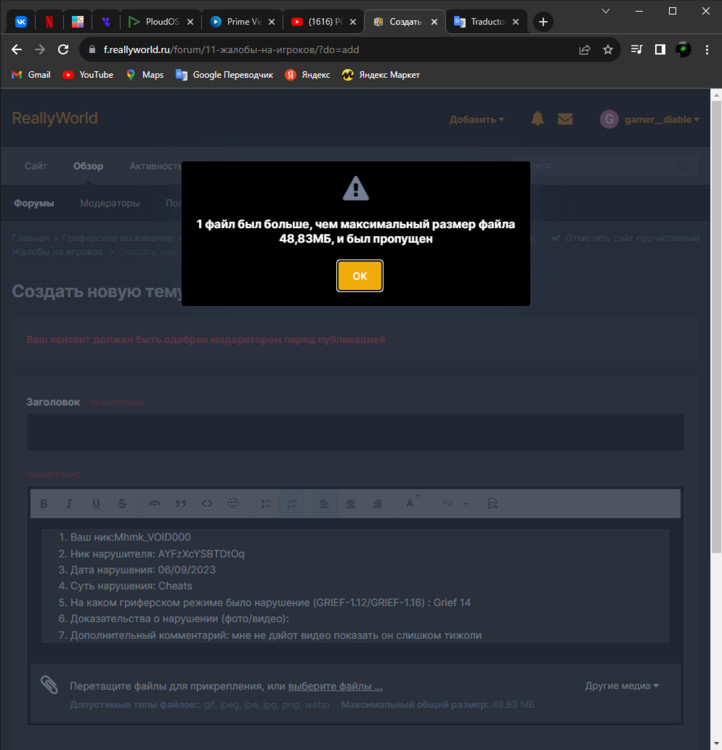Open a new browser tab

(x=543, y=22)
